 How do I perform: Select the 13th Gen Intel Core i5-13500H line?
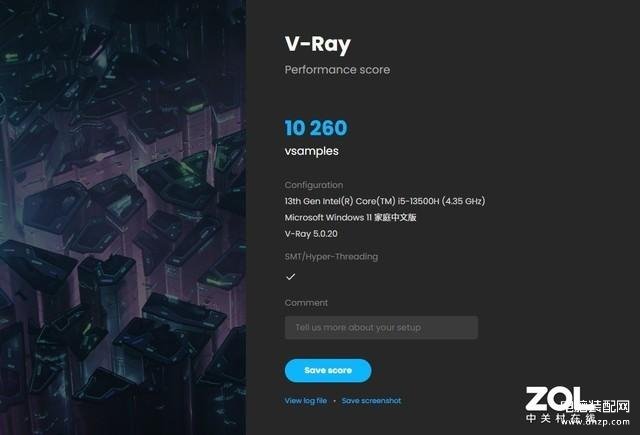tap(385, 201)
